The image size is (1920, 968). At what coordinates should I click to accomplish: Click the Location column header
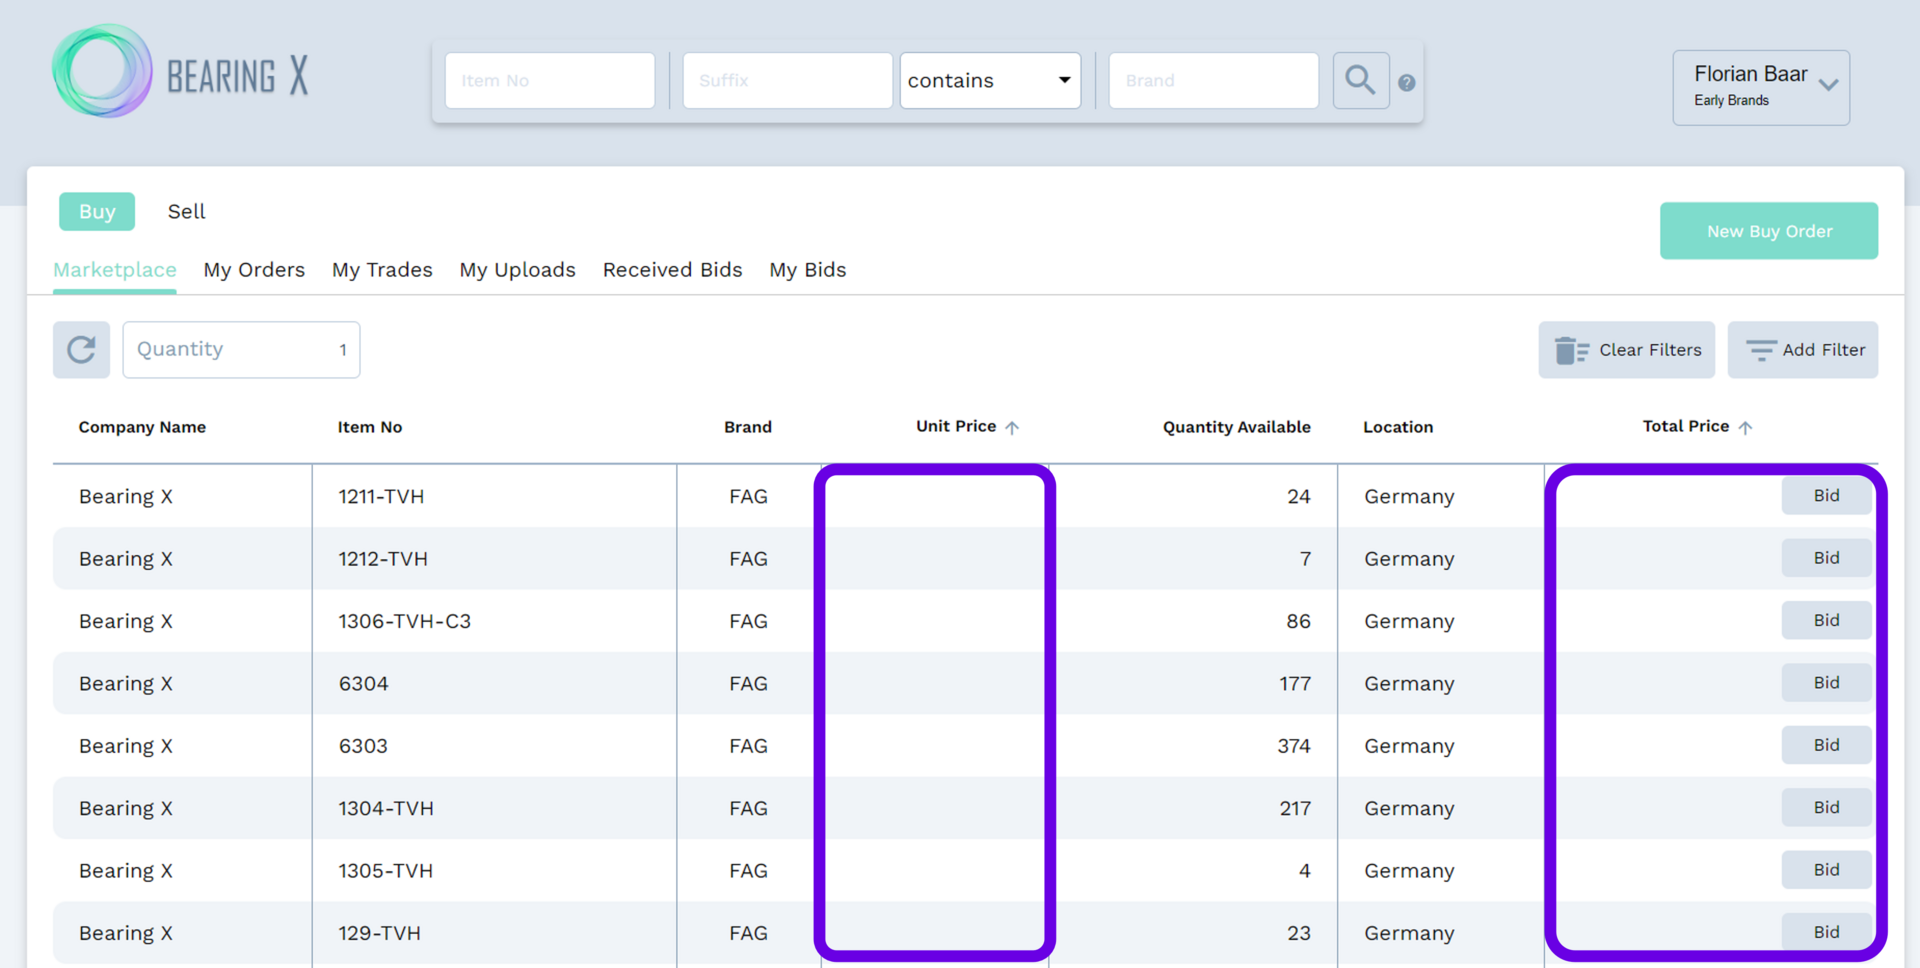coord(1398,427)
